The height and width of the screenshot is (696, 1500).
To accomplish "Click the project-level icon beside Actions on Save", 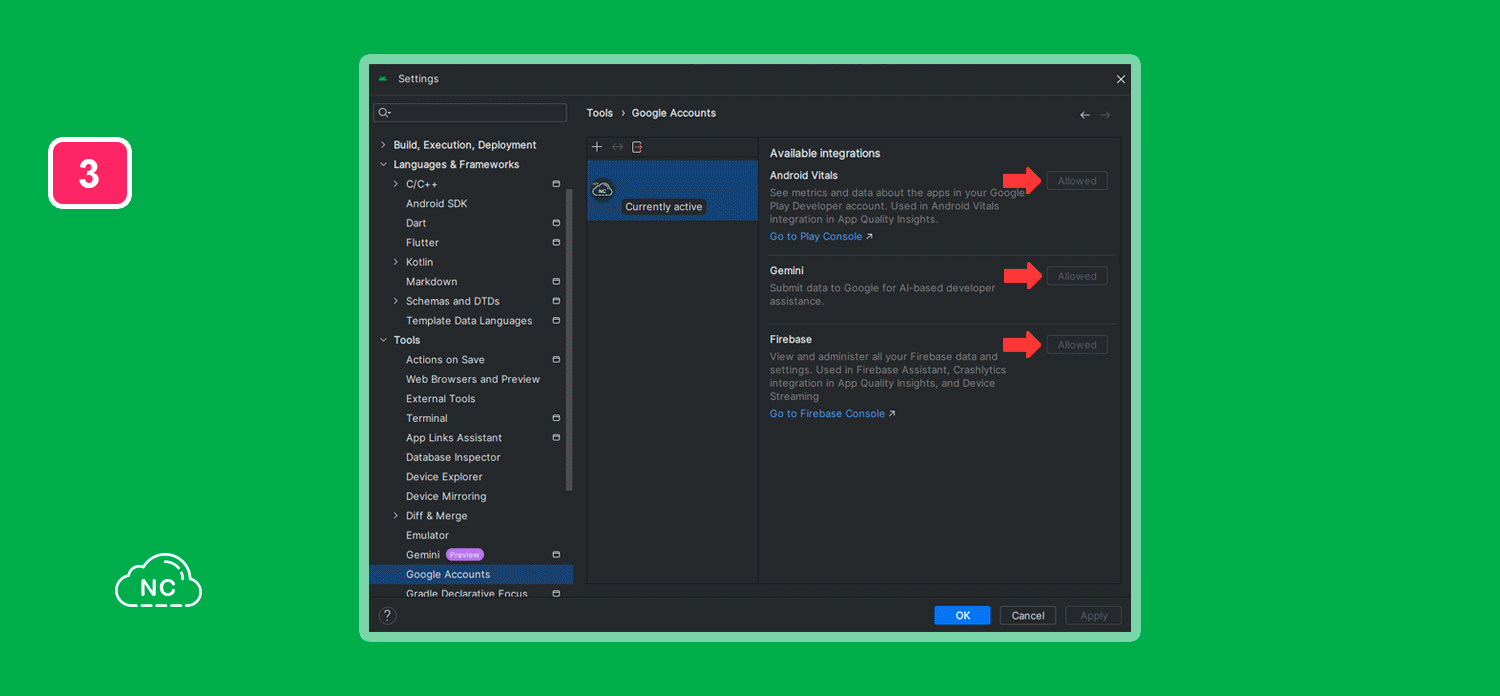I will pos(556,359).
